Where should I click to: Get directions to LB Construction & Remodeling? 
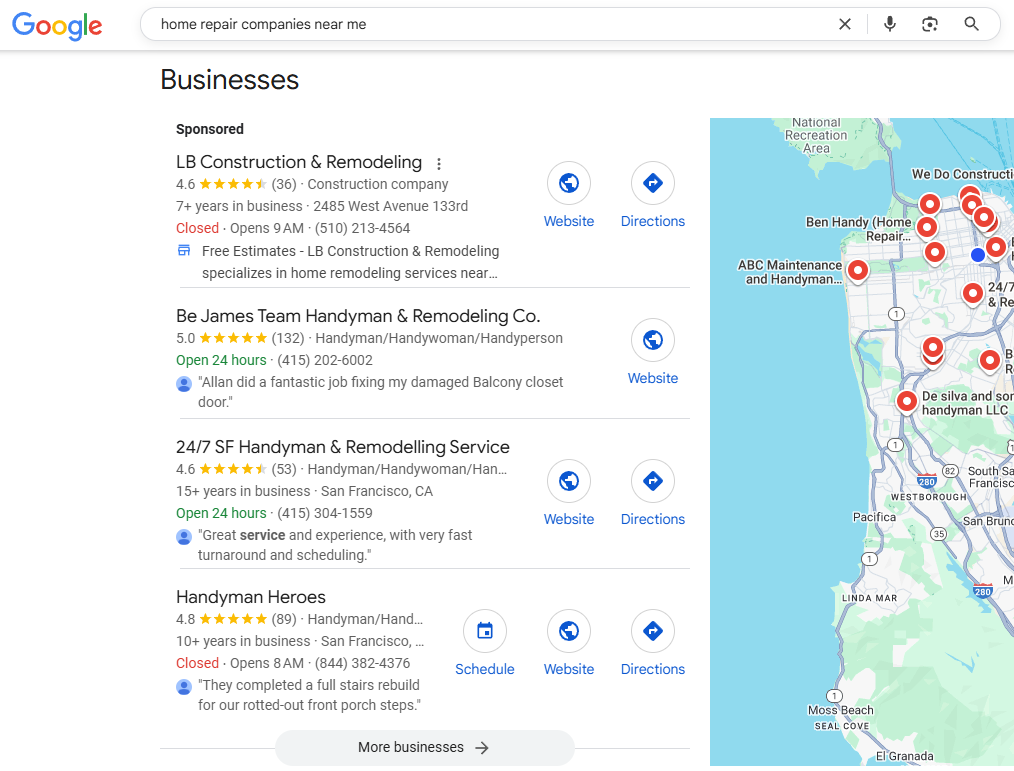click(x=652, y=183)
